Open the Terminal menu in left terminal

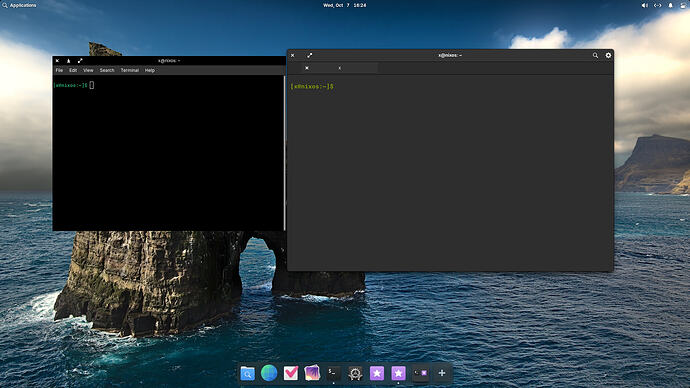(x=130, y=70)
